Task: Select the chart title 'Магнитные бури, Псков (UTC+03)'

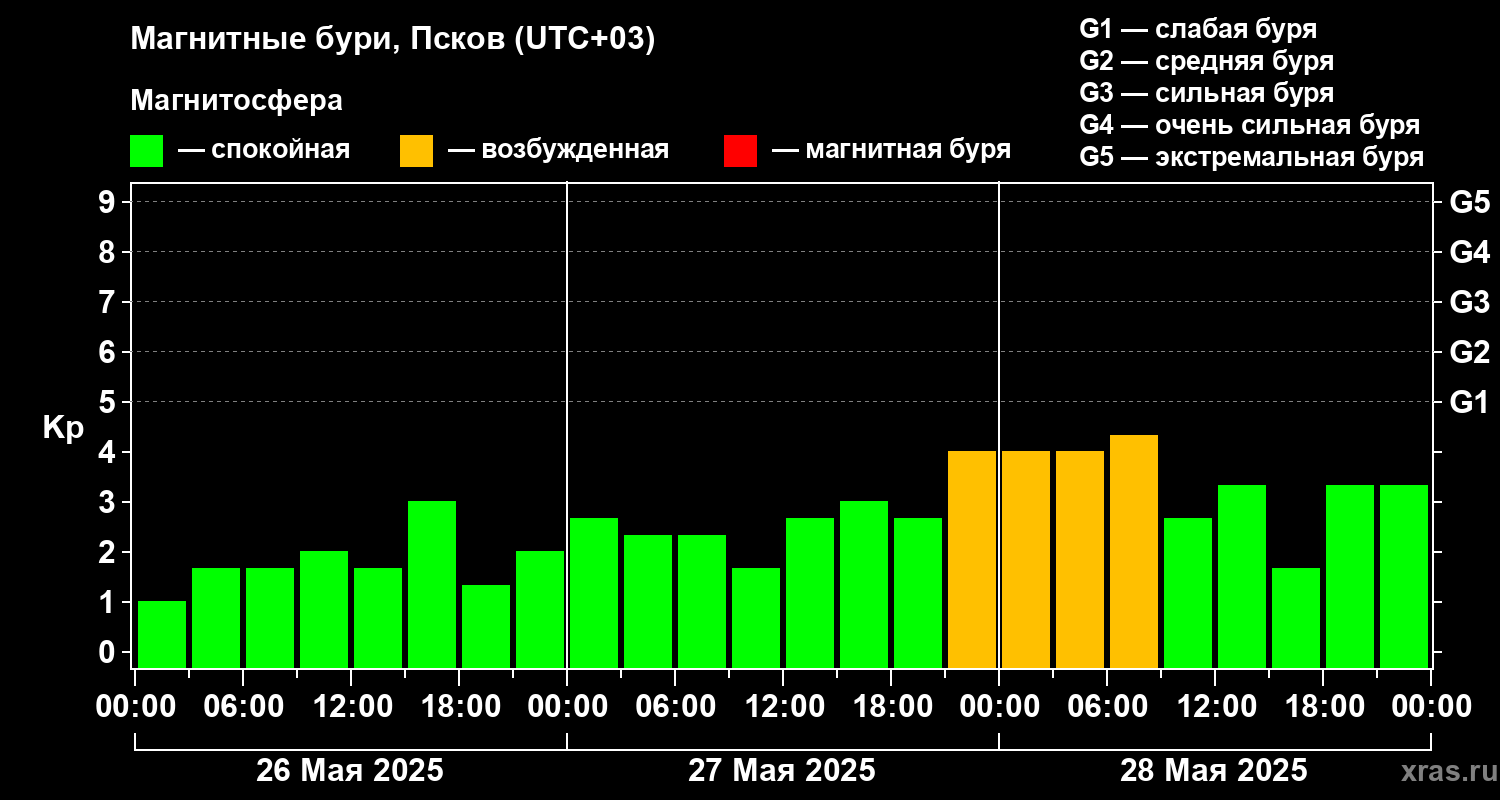Action: pyautogui.click(x=392, y=40)
